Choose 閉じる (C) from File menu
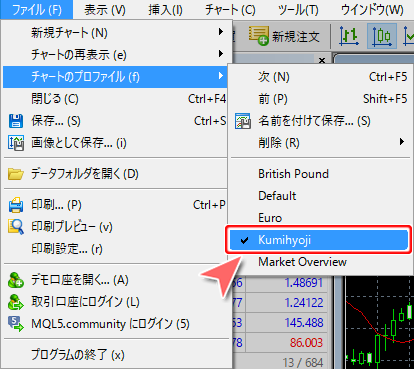414x369 pixels. pyautogui.click(x=115, y=99)
